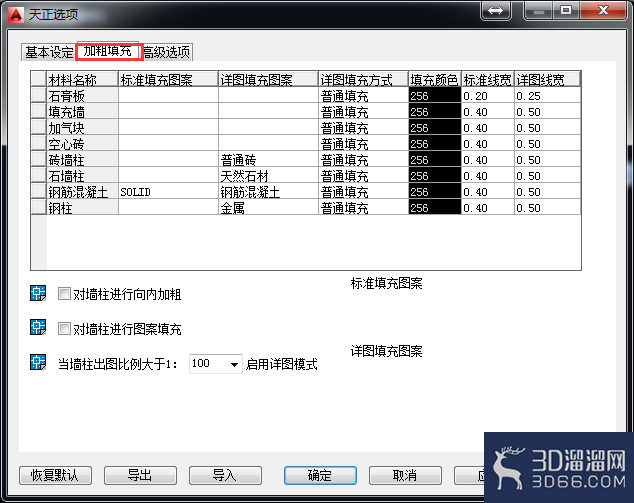Click 0.50 detail width in 钢柱 row
Viewport: 634px width, 503px height.
tap(547, 208)
